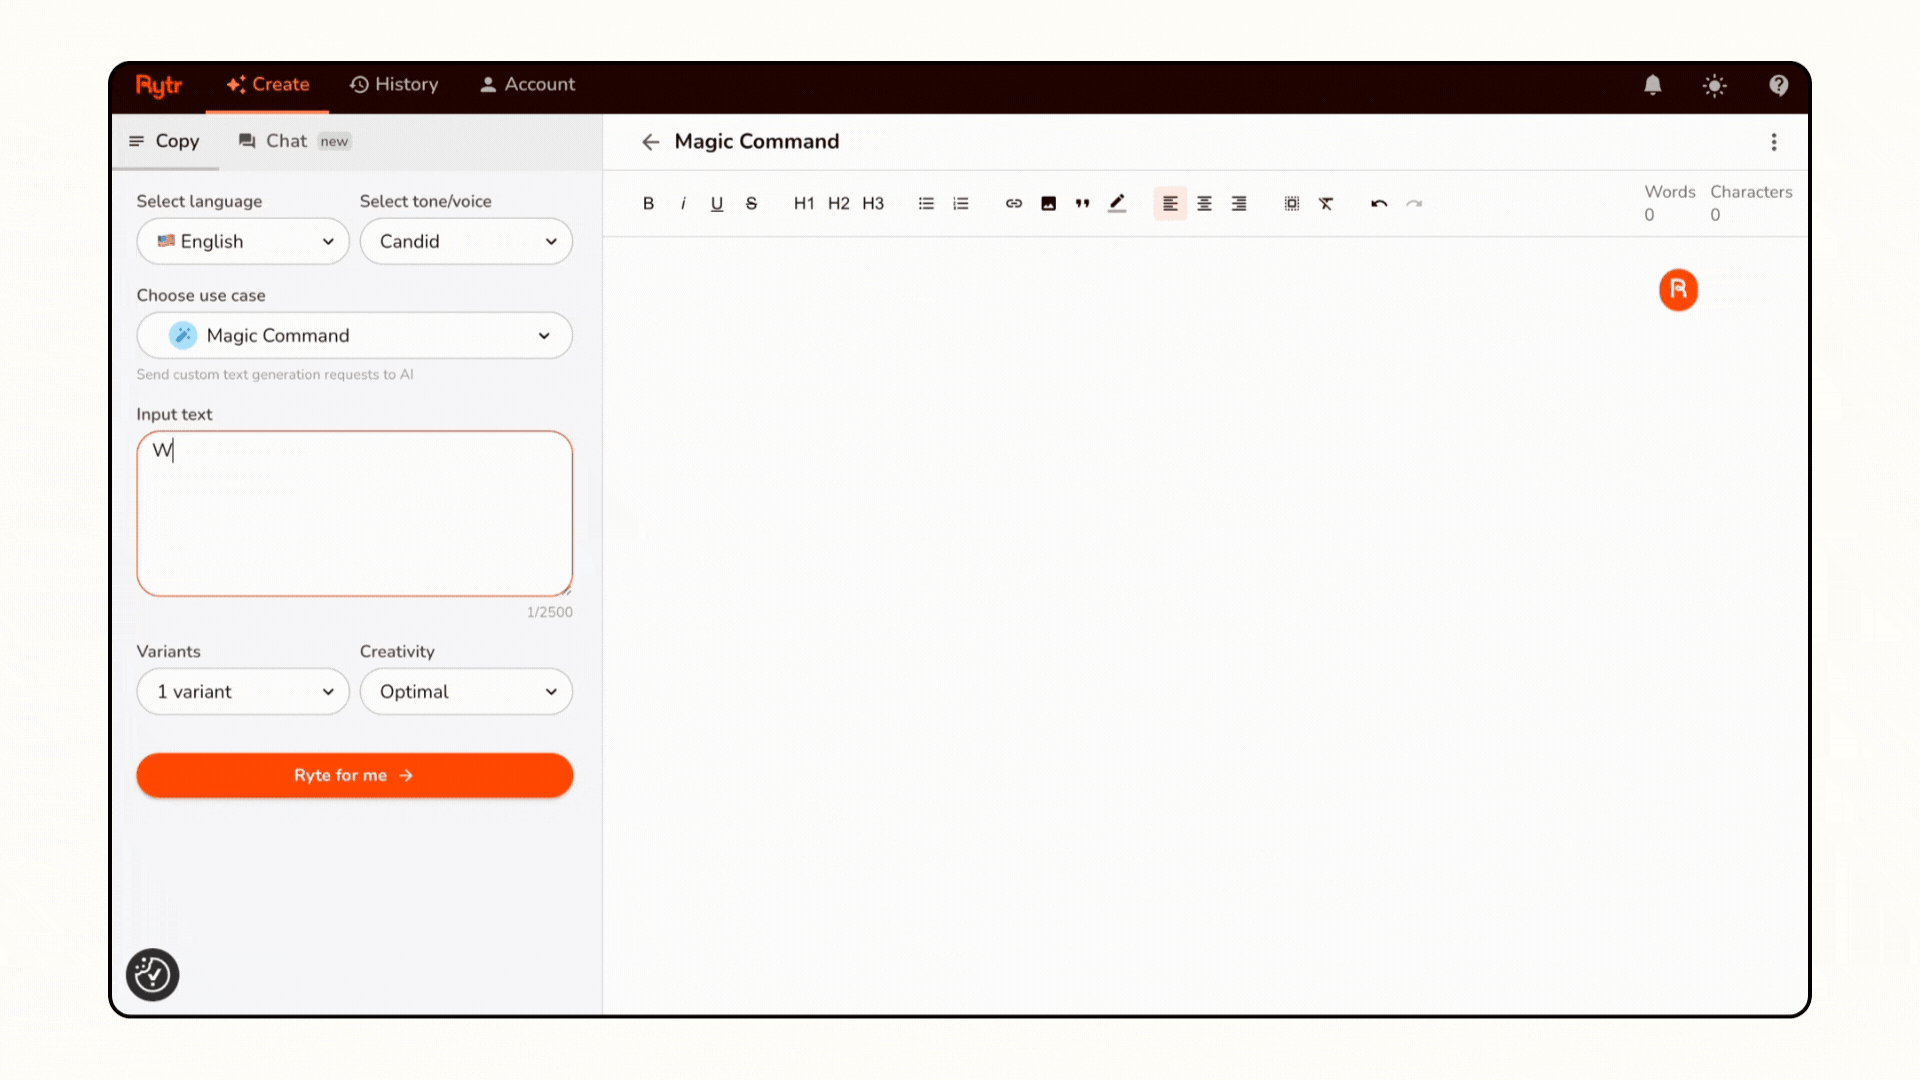Highlight text with the highlighter tool

pyautogui.click(x=1117, y=203)
